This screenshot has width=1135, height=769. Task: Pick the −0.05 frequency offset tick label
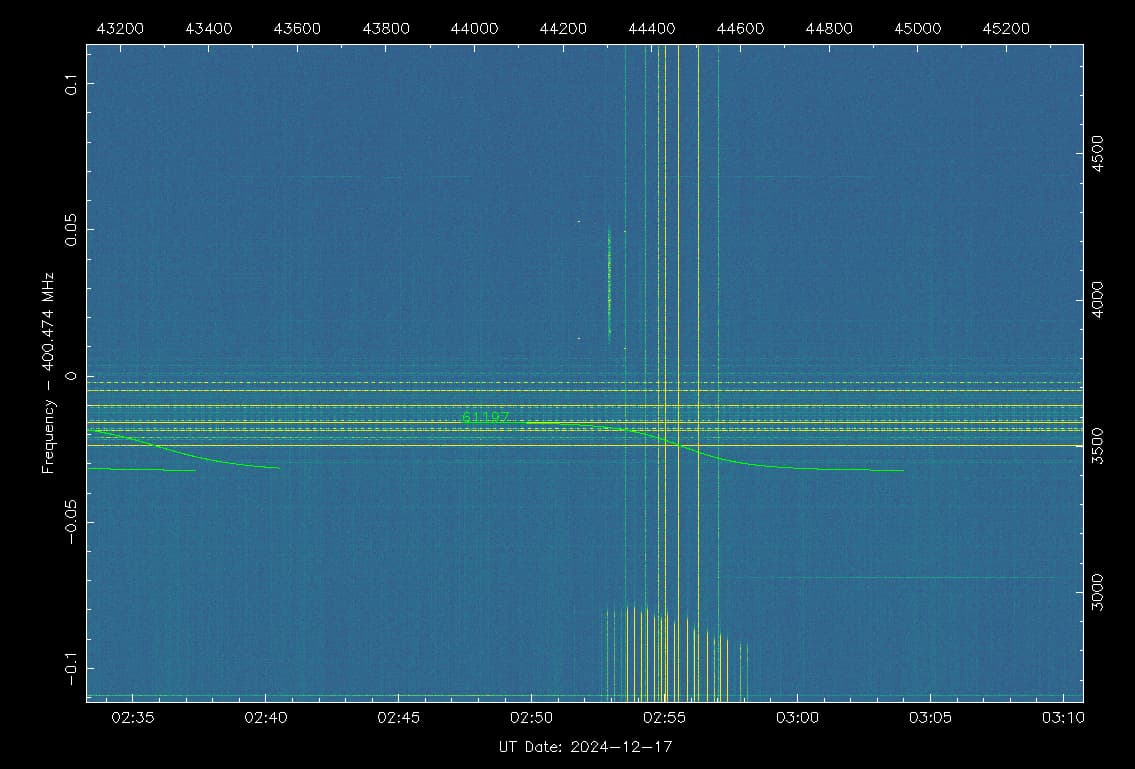click(x=70, y=522)
